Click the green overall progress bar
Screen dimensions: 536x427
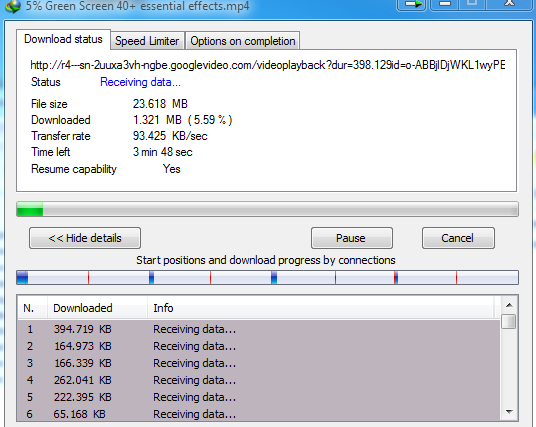point(267,209)
